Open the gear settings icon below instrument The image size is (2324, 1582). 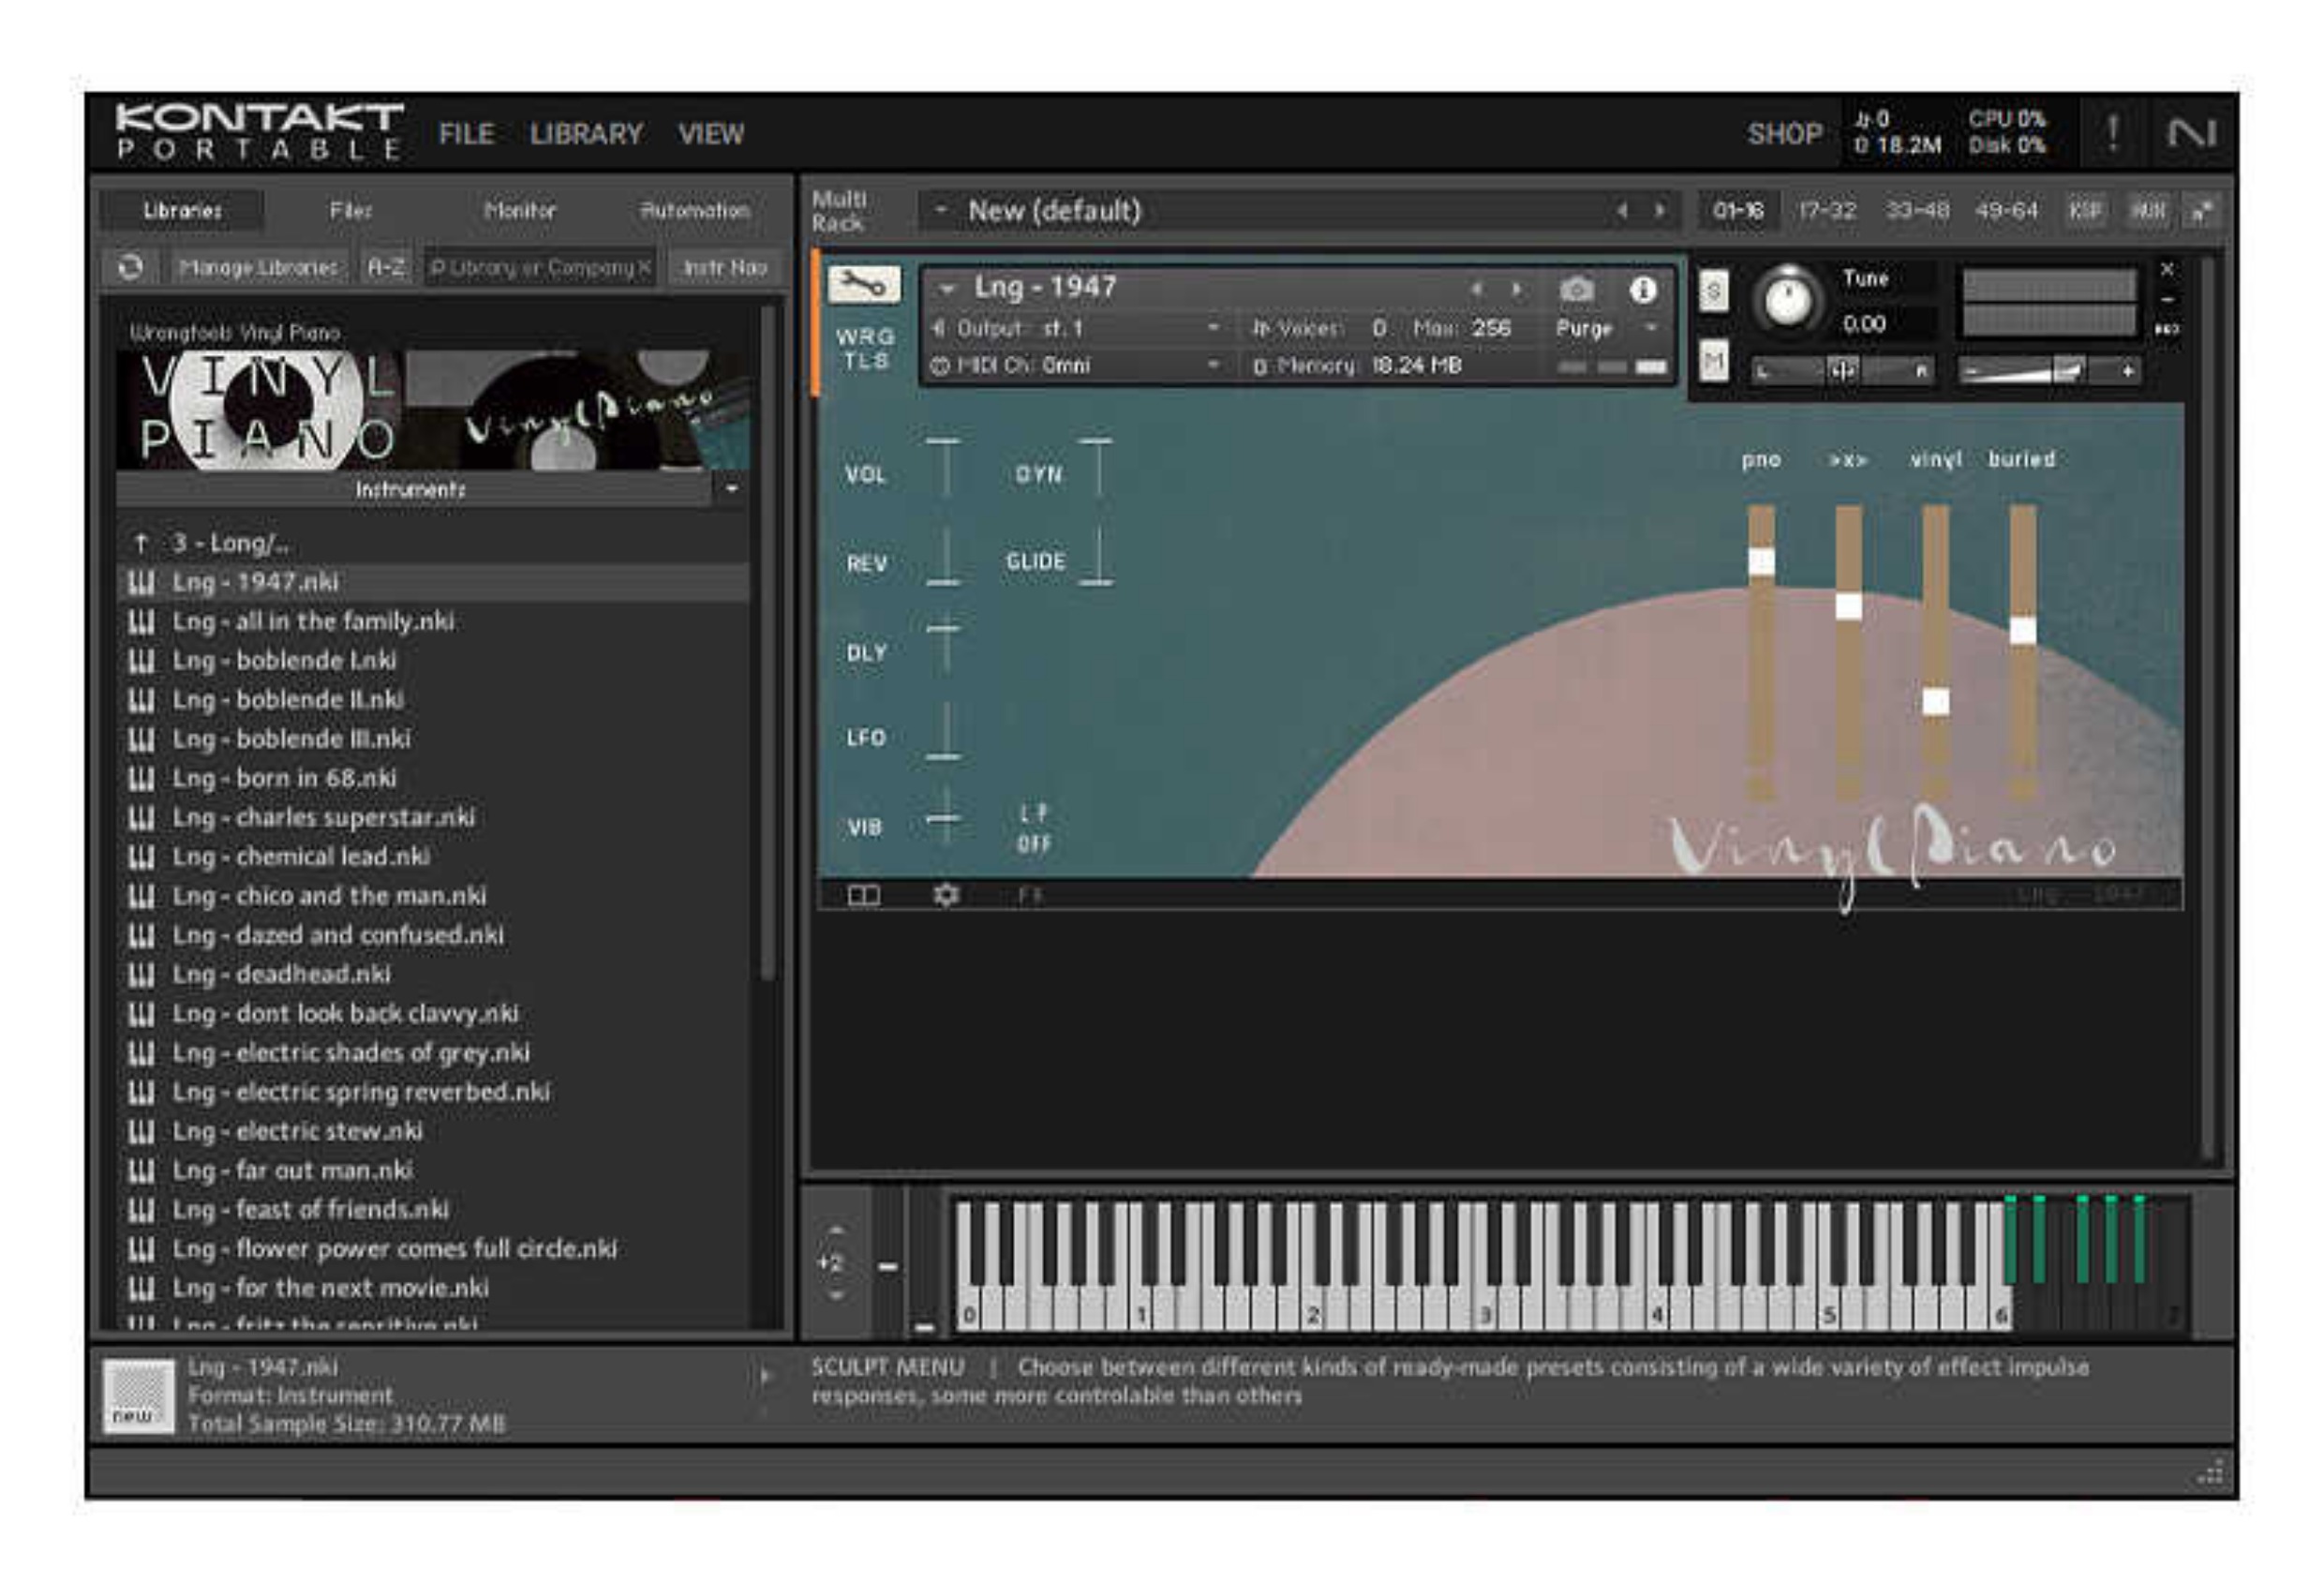tap(945, 895)
